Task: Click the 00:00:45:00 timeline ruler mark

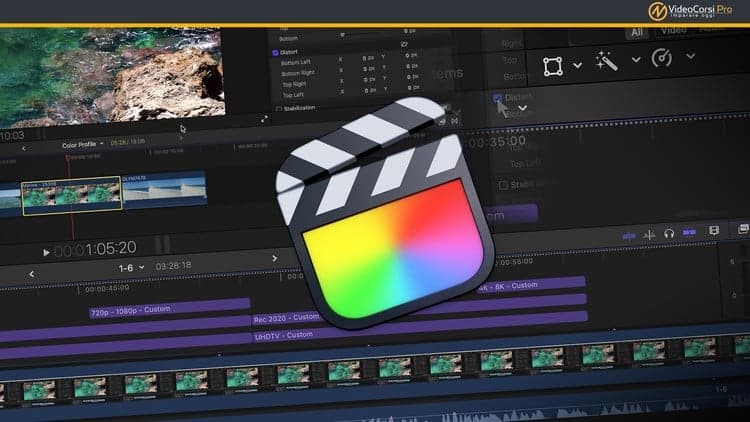Action: coord(107,288)
